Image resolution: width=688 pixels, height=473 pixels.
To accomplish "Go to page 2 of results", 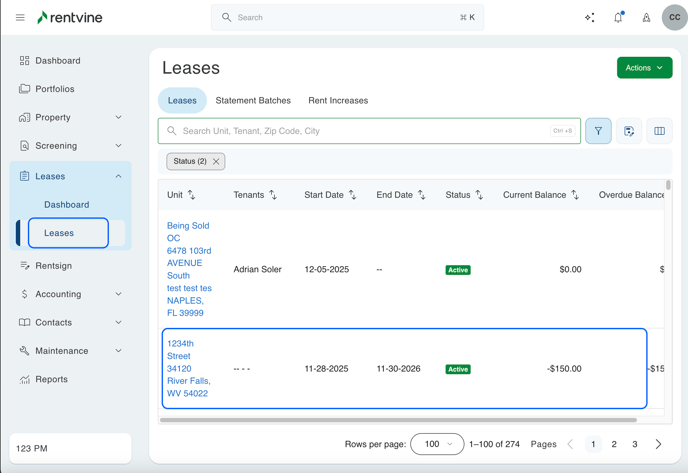I will (x=614, y=444).
